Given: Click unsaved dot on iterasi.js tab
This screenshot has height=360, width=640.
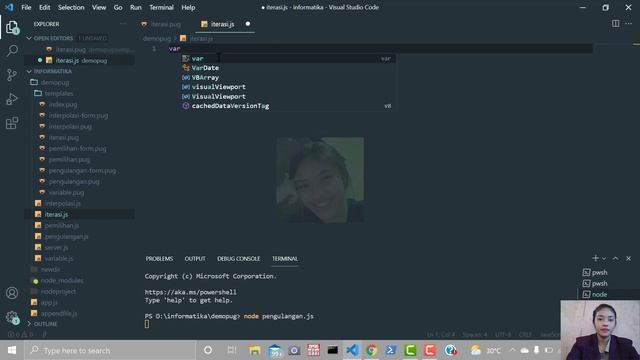Looking at the screenshot, I should pos(248,24).
